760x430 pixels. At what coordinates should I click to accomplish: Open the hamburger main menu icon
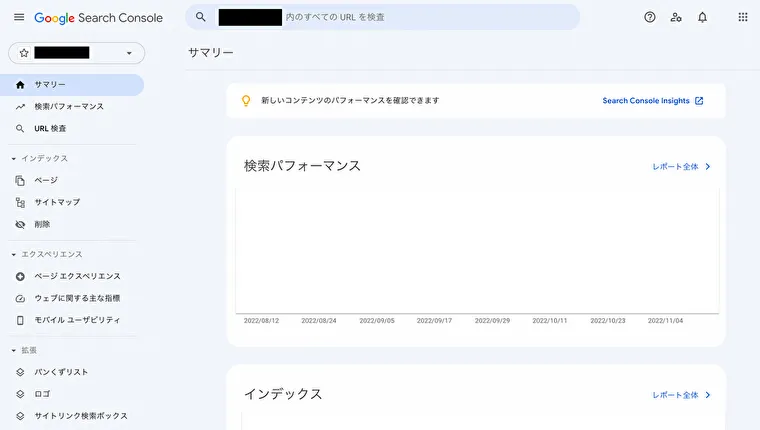click(x=19, y=17)
